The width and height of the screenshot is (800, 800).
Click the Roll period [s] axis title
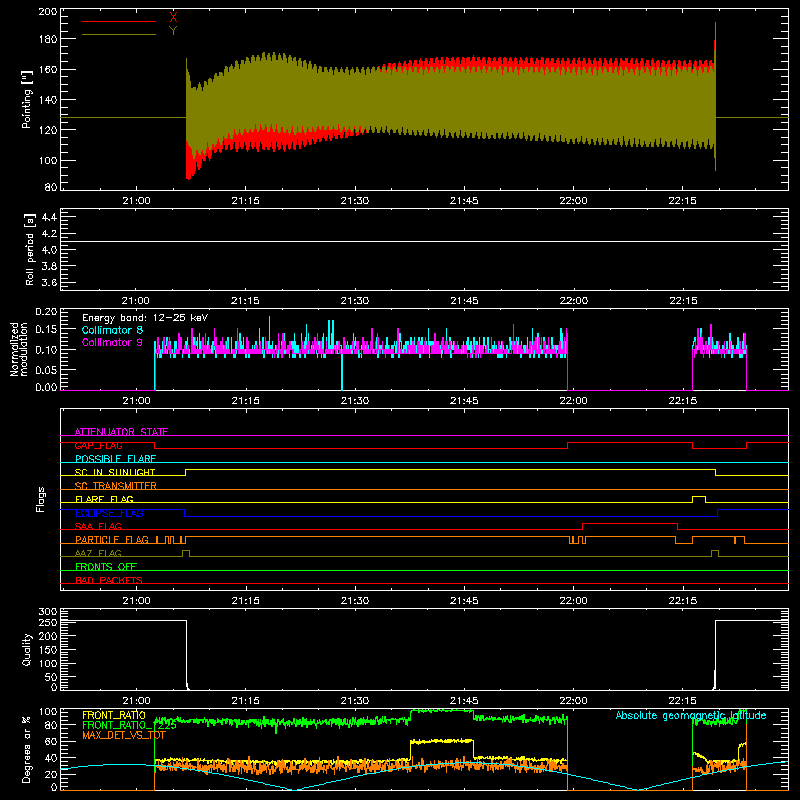(x=29, y=249)
